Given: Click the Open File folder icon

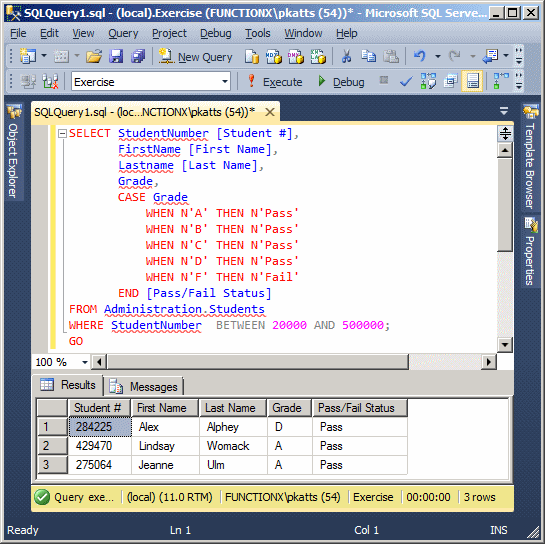Looking at the screenshot, I should coord(94,56).
